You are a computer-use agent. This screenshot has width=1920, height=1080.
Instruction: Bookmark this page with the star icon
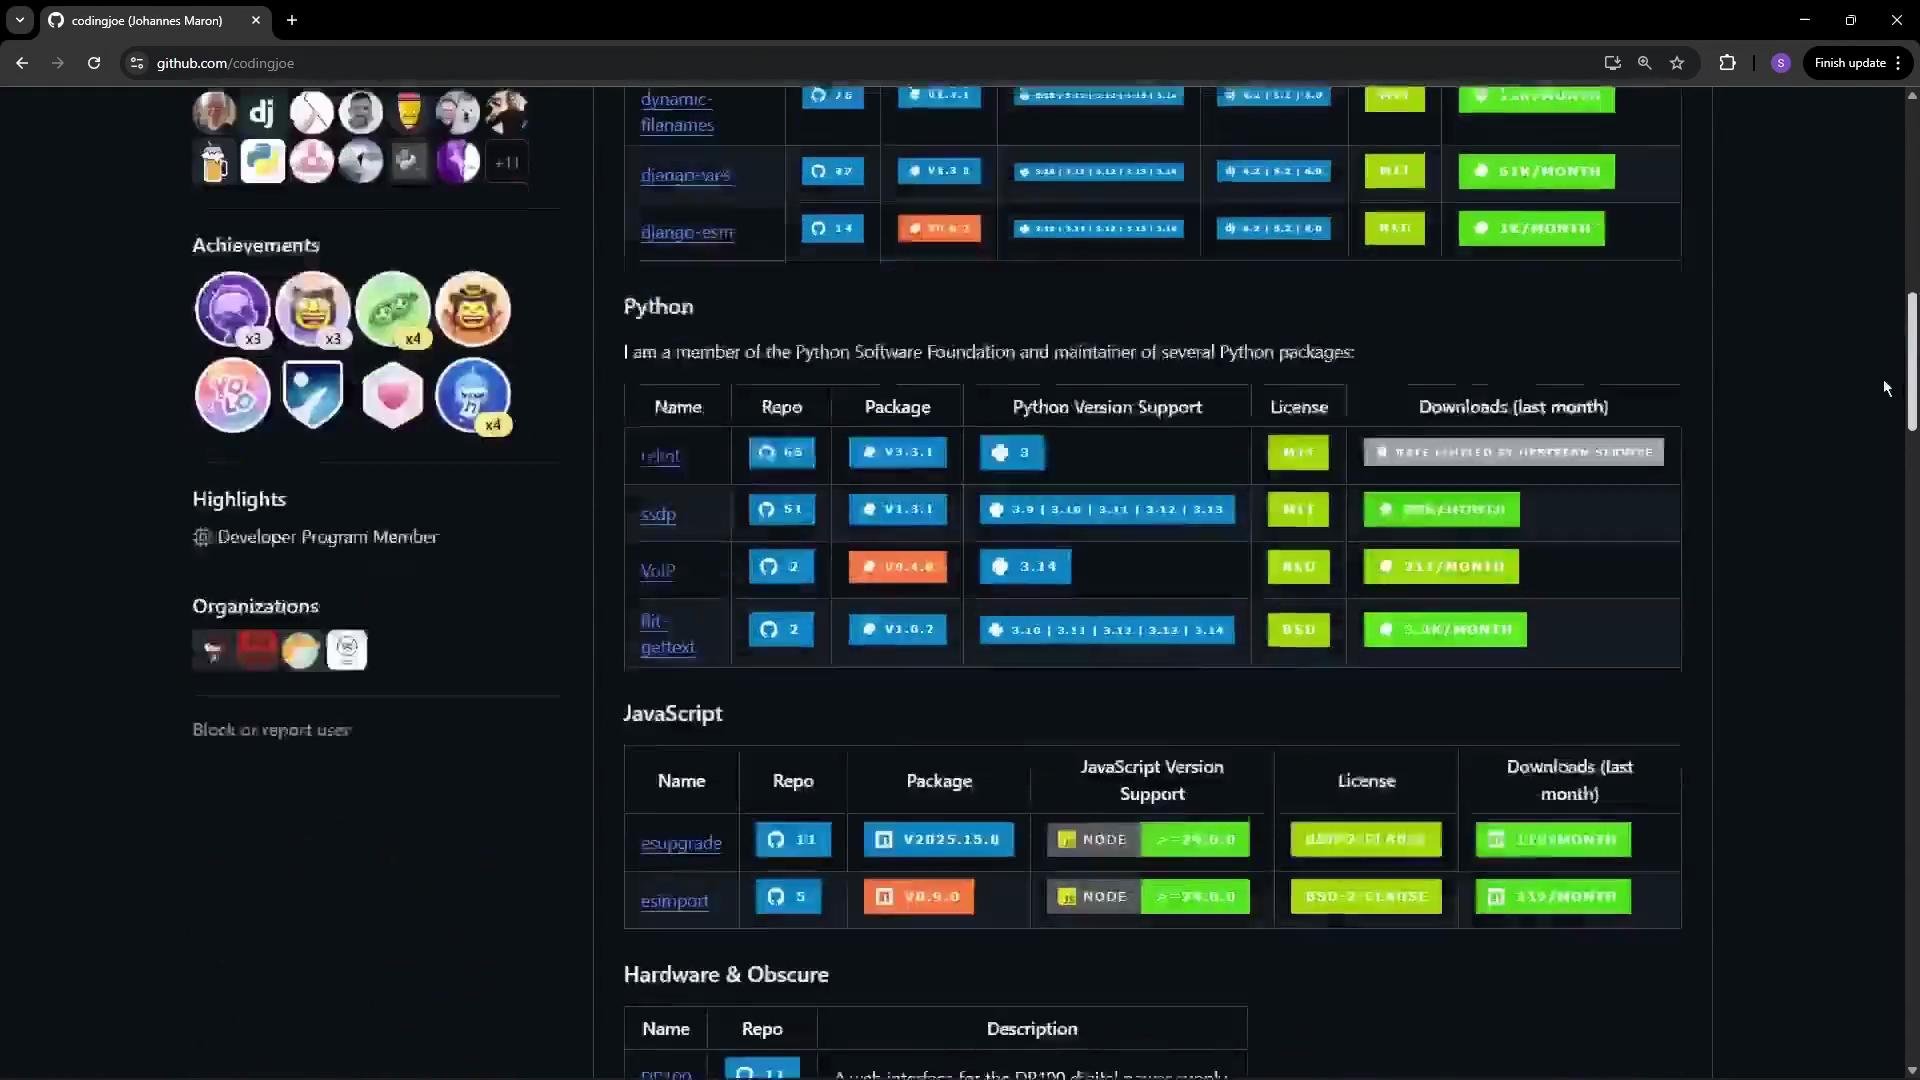1677,63
